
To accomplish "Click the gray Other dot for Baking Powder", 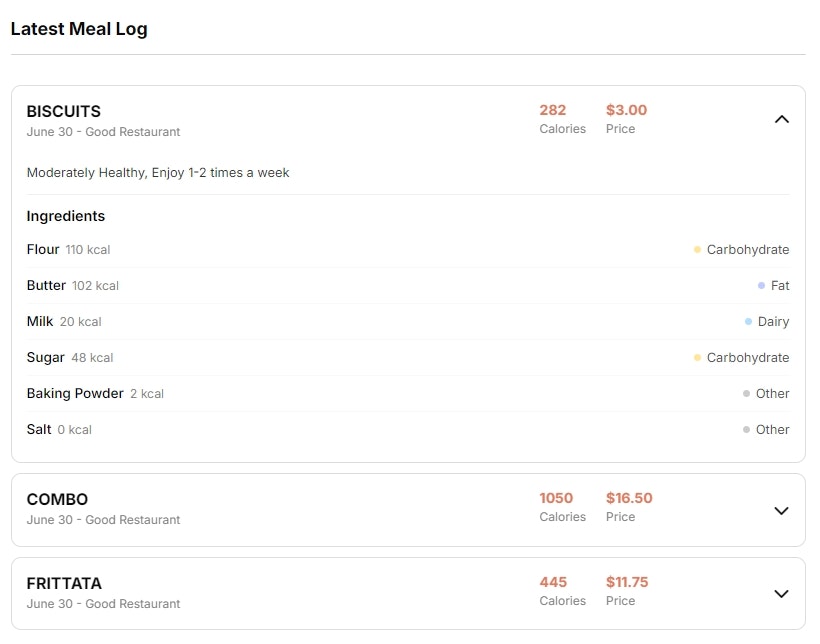I will (x=746, y=394).
